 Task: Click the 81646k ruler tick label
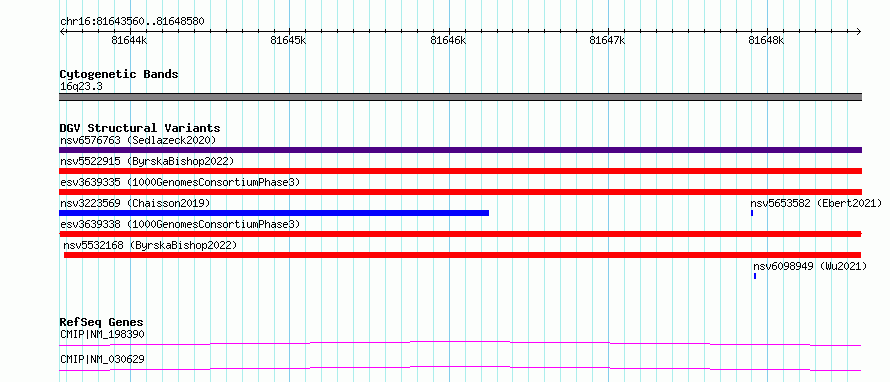(448, 40)
